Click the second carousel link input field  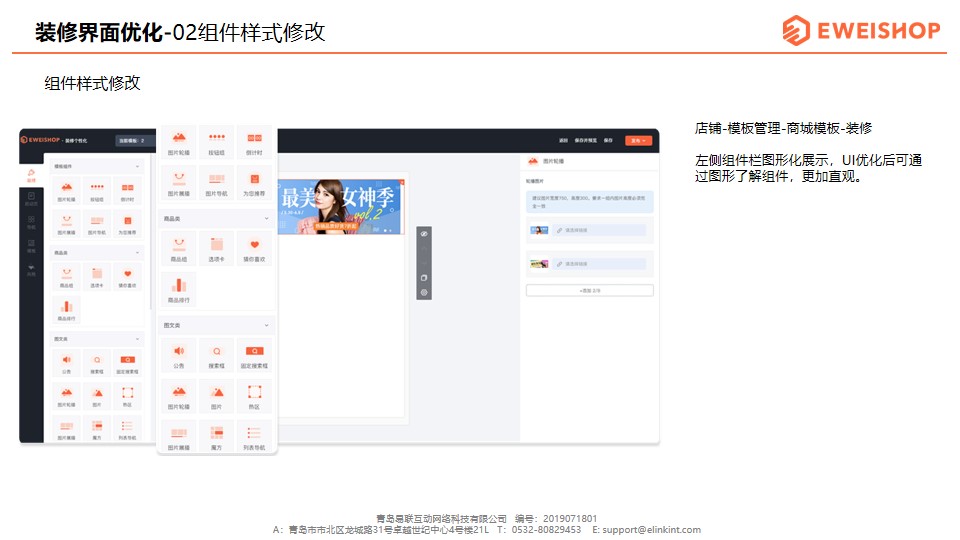[x=599, y=264]
